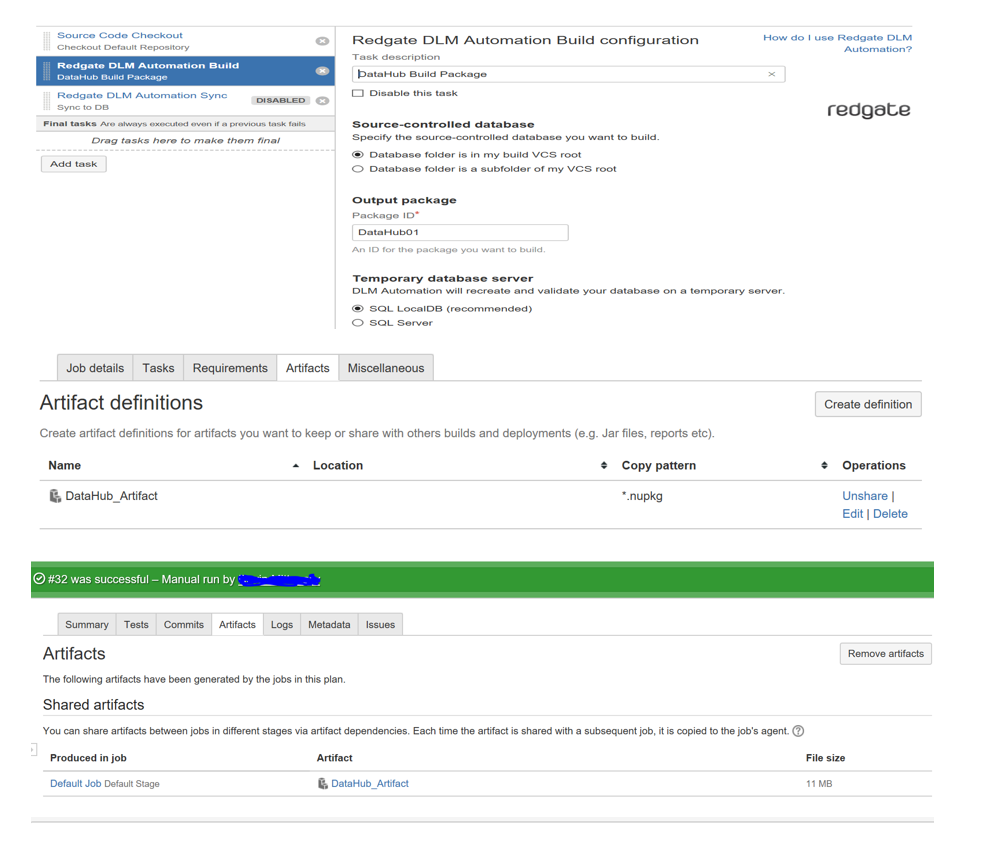Open the Commits tab
The image size is (999, 843).
(183, 624)
